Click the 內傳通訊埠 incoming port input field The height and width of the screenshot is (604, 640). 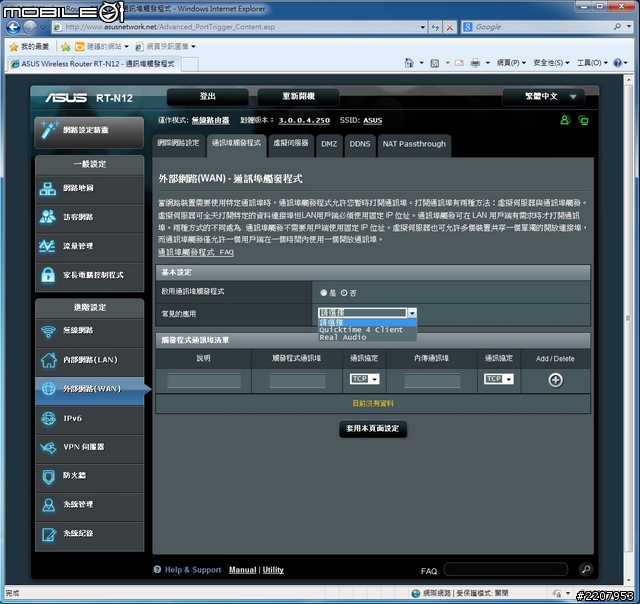pyautogui.click(x=432, y=380)
